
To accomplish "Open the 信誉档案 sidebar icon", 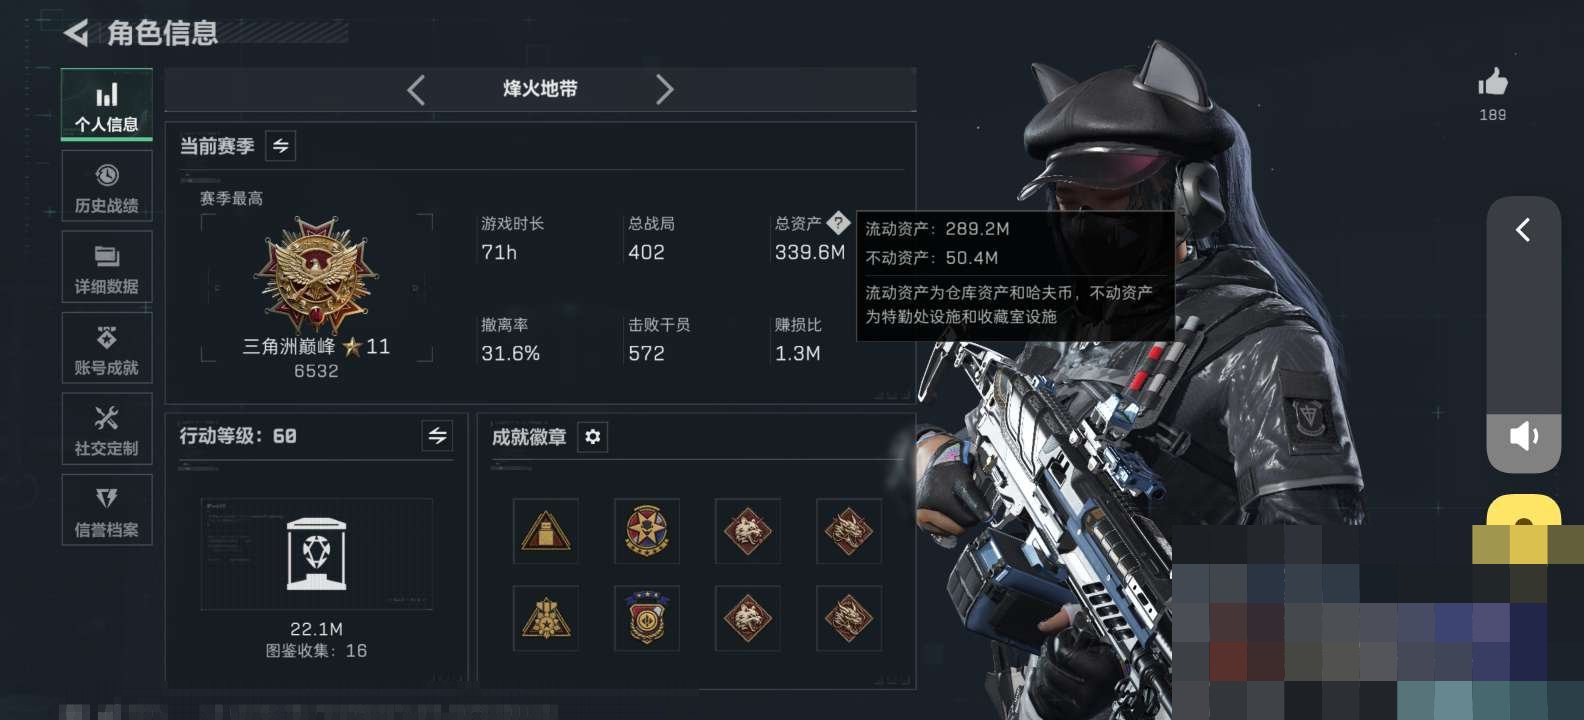I will coord(107,510).
